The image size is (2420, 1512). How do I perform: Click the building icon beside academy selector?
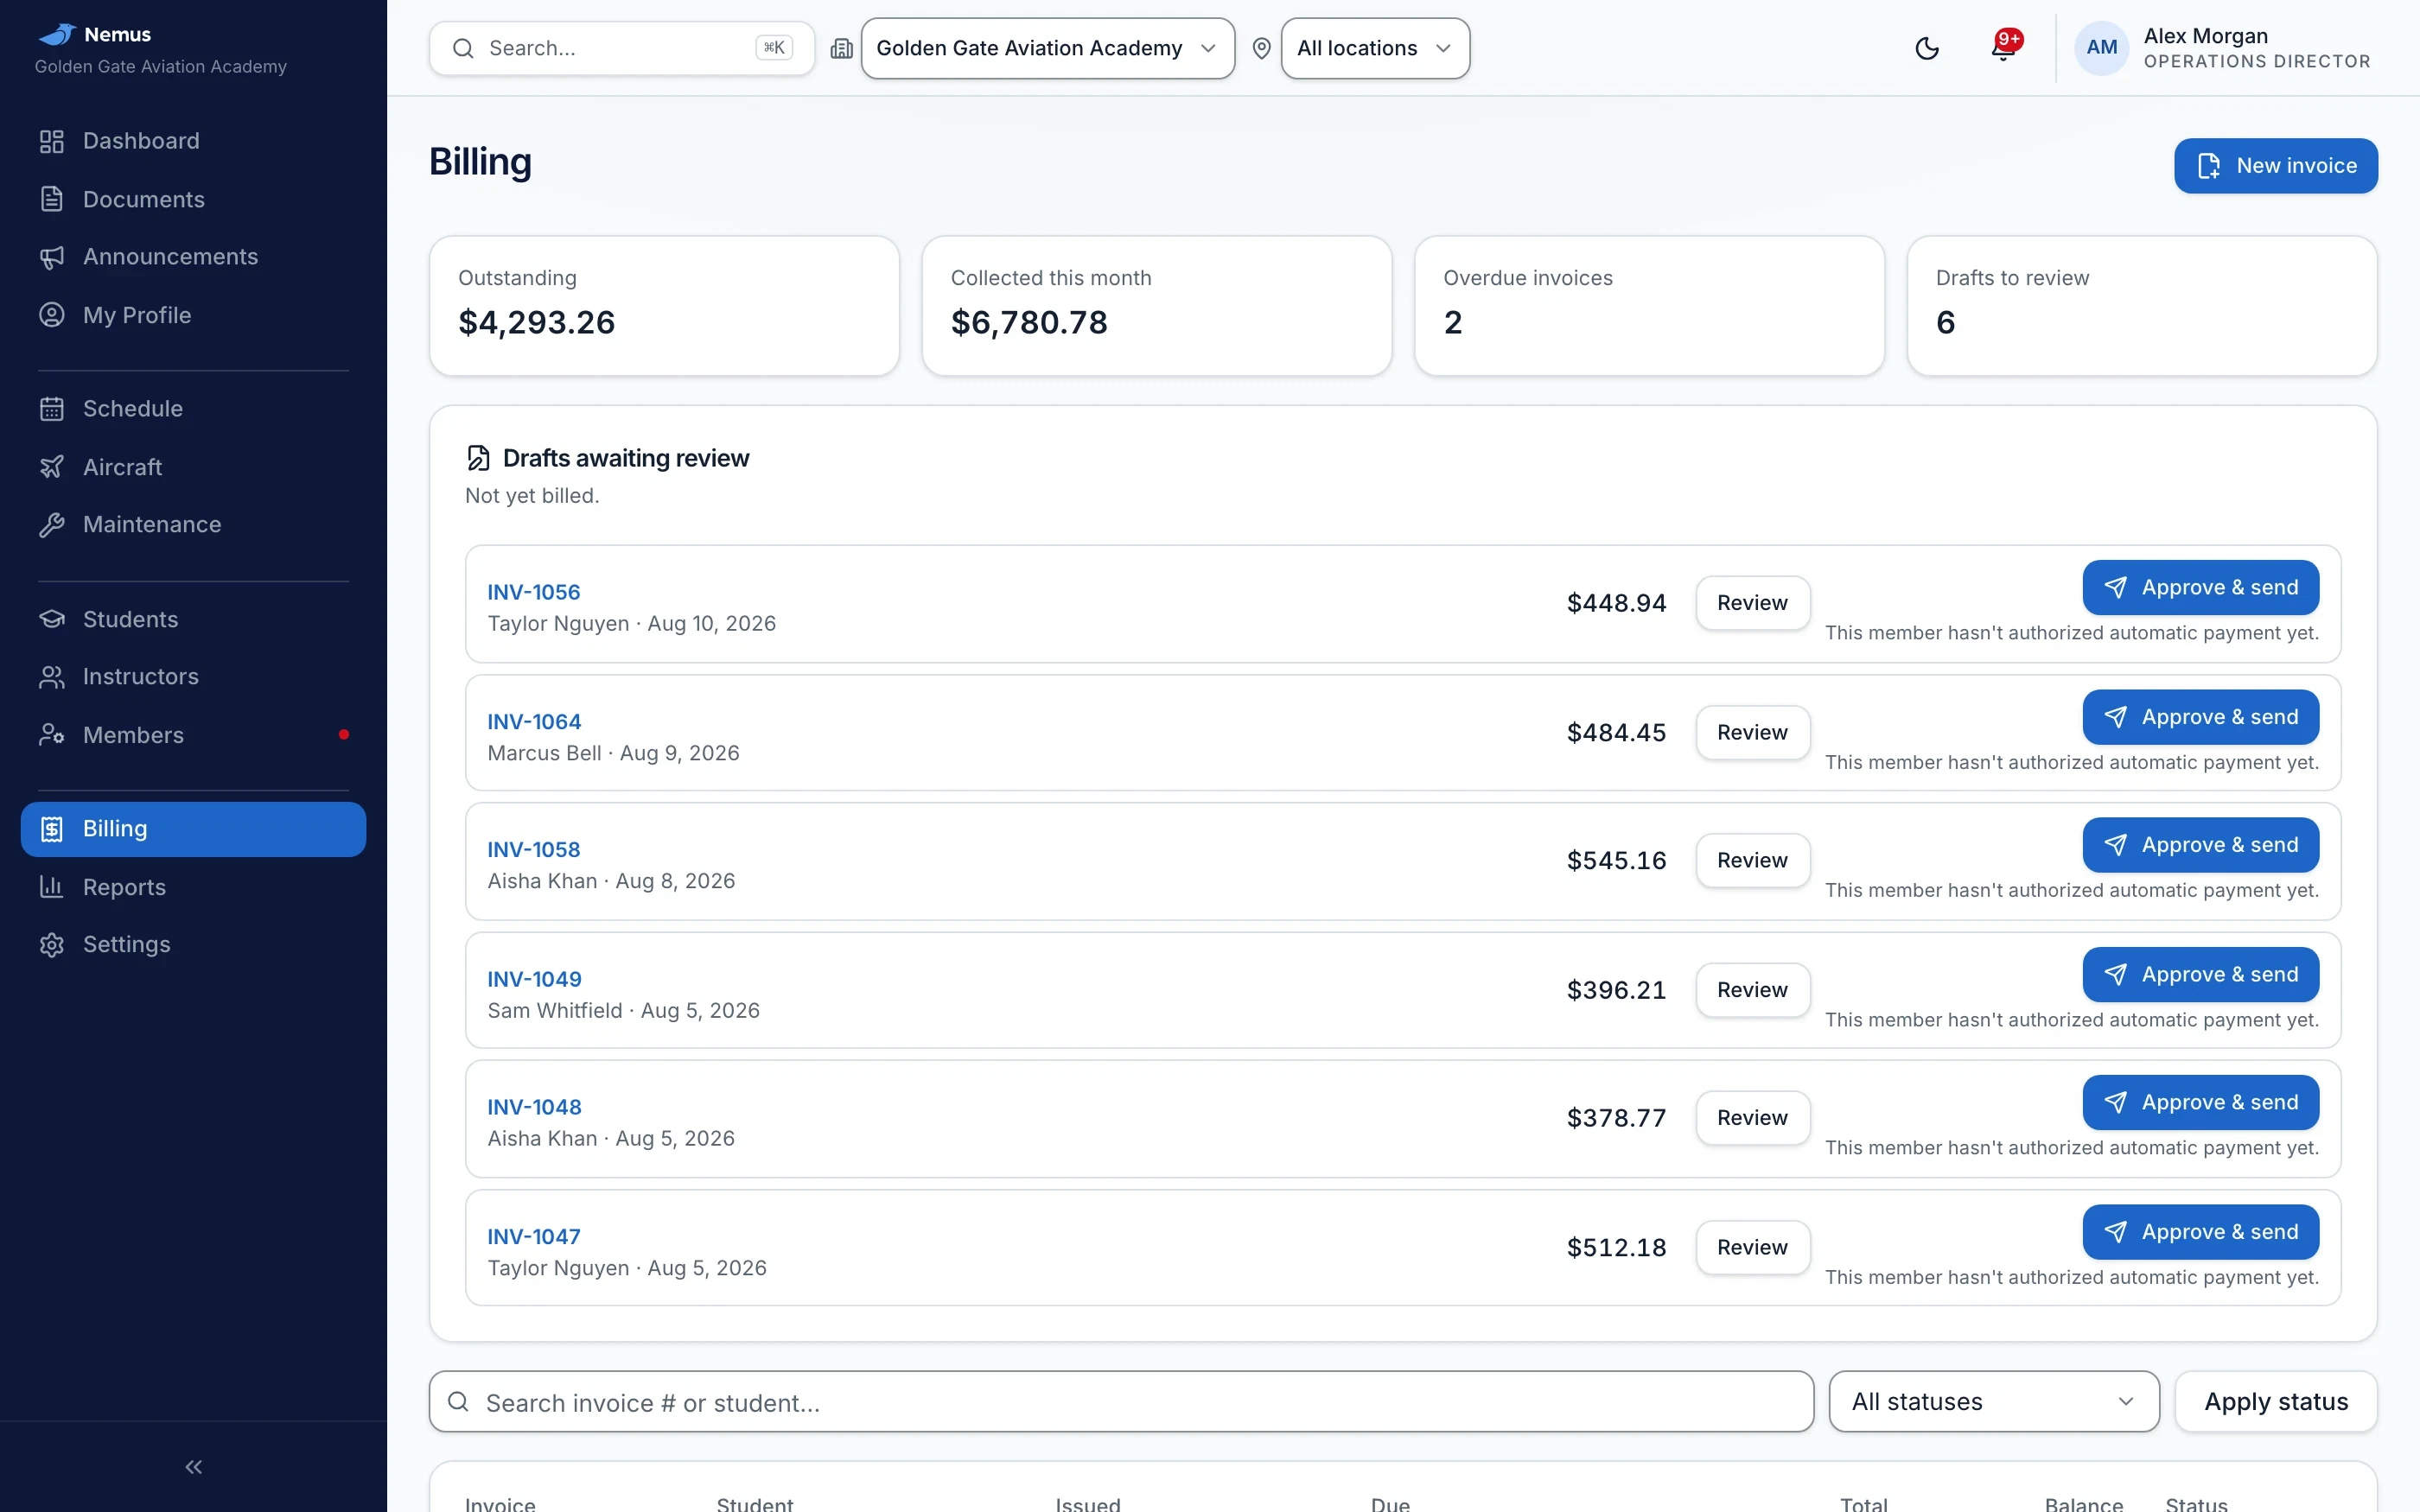click(842, 48)
